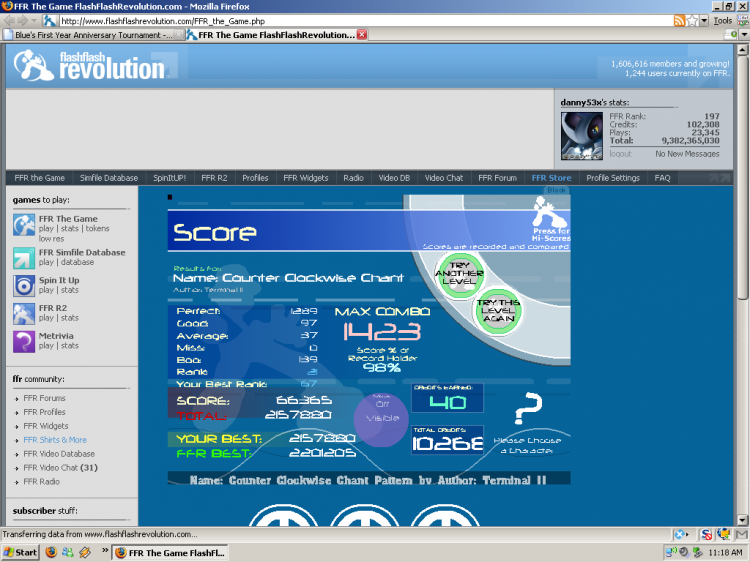Open the SpinItUP! nav item

point(169,178)
